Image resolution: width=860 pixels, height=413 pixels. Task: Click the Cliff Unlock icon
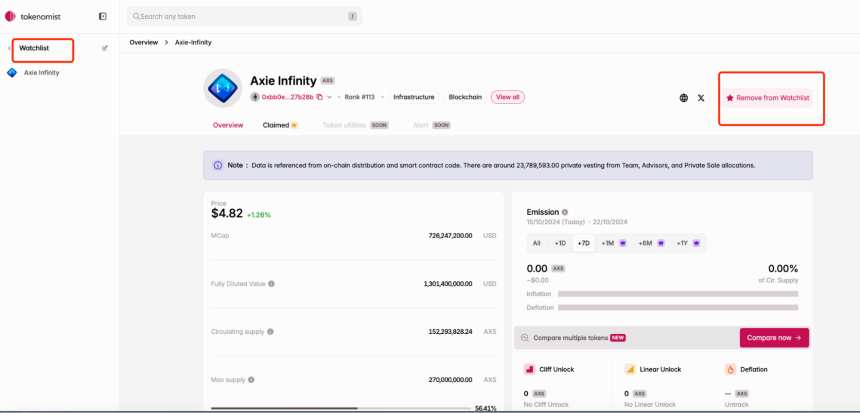pyautogui.click(x=529, y=369)
